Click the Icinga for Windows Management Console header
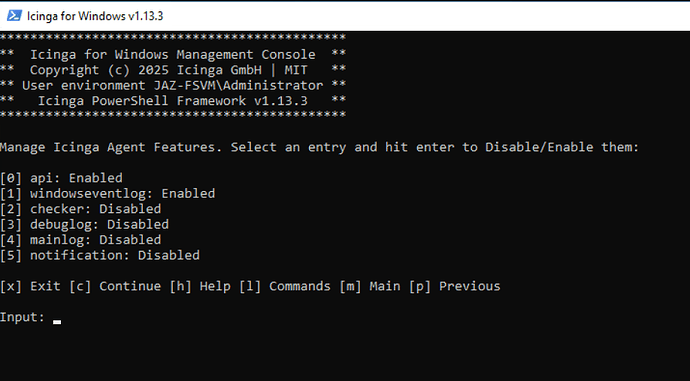The height and width of the screenshot is (381, 690). pyautogui.click(x=172, y=55)
